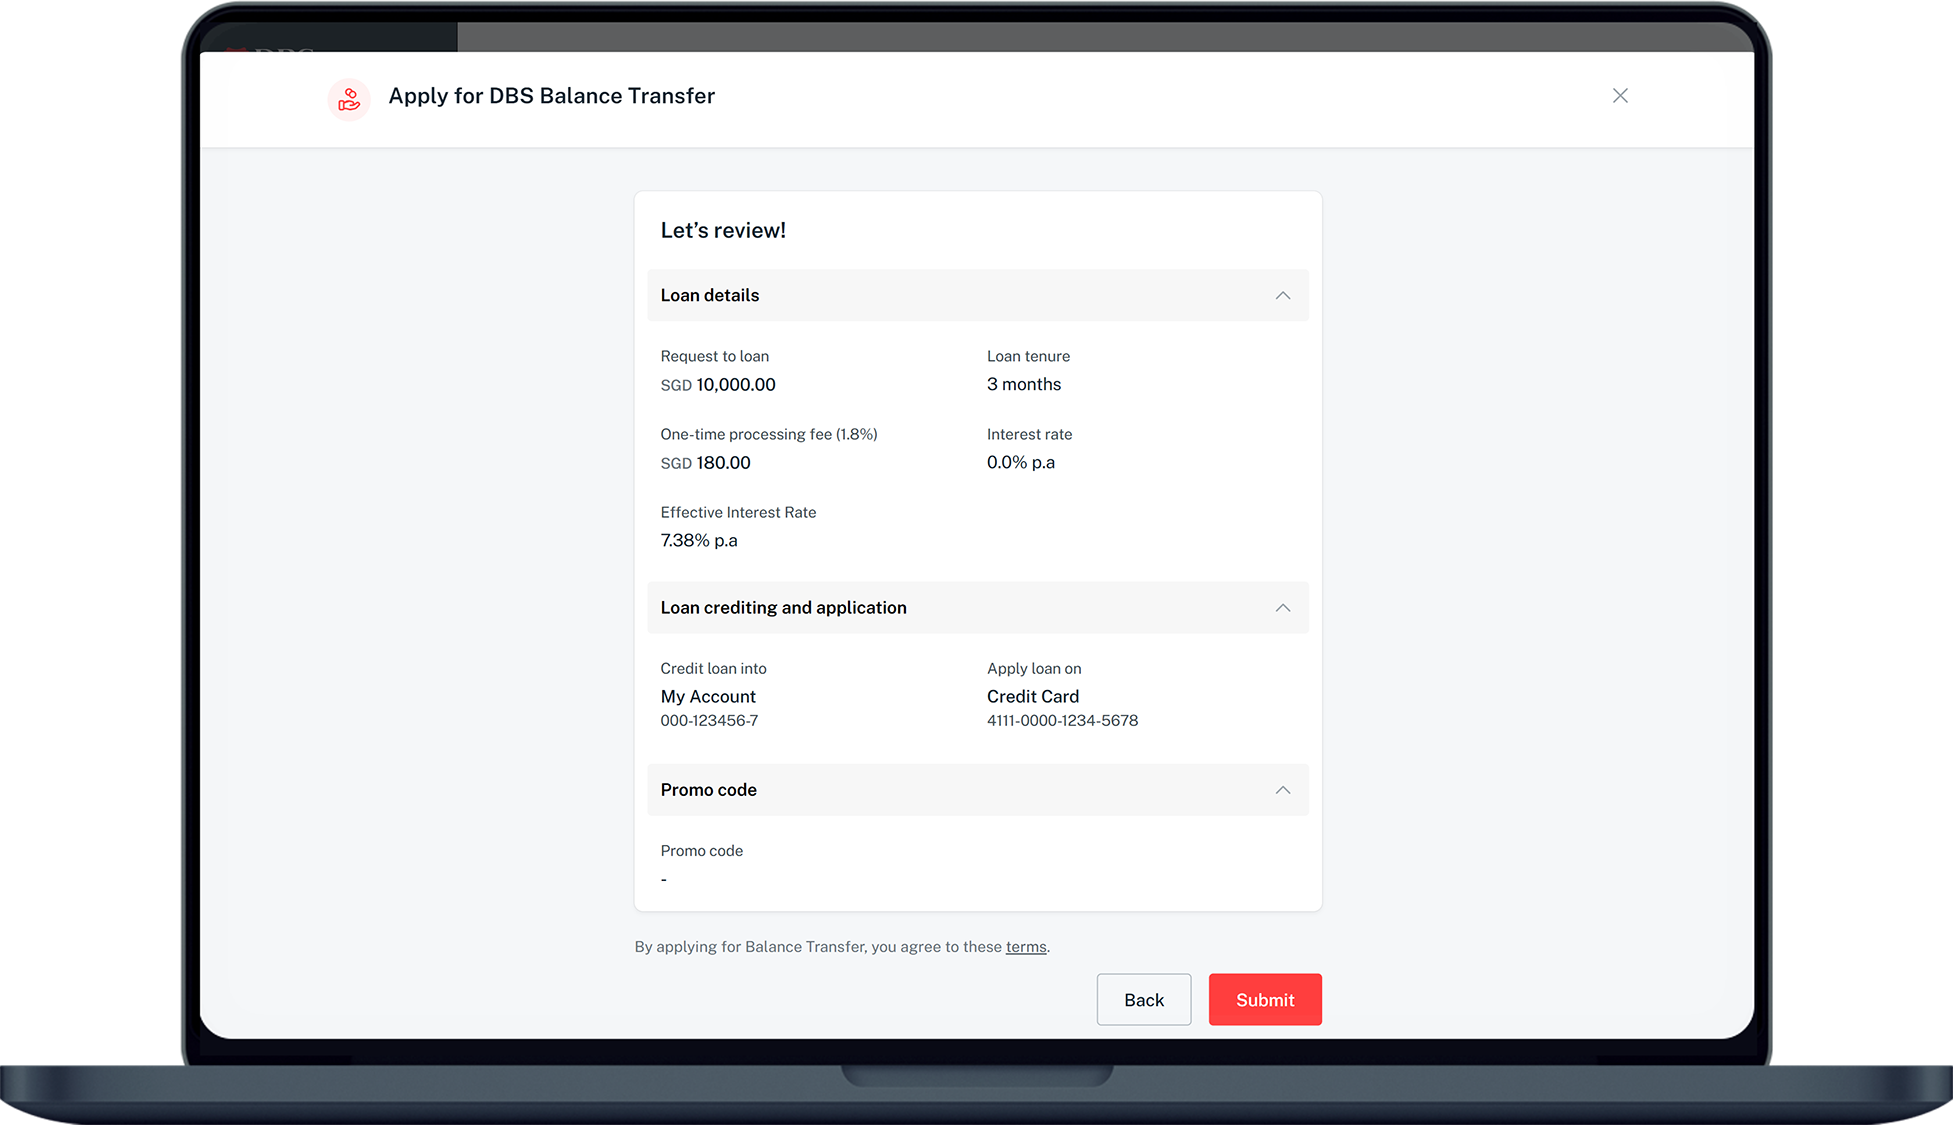Click the My Account crediting label

(708, 697)
